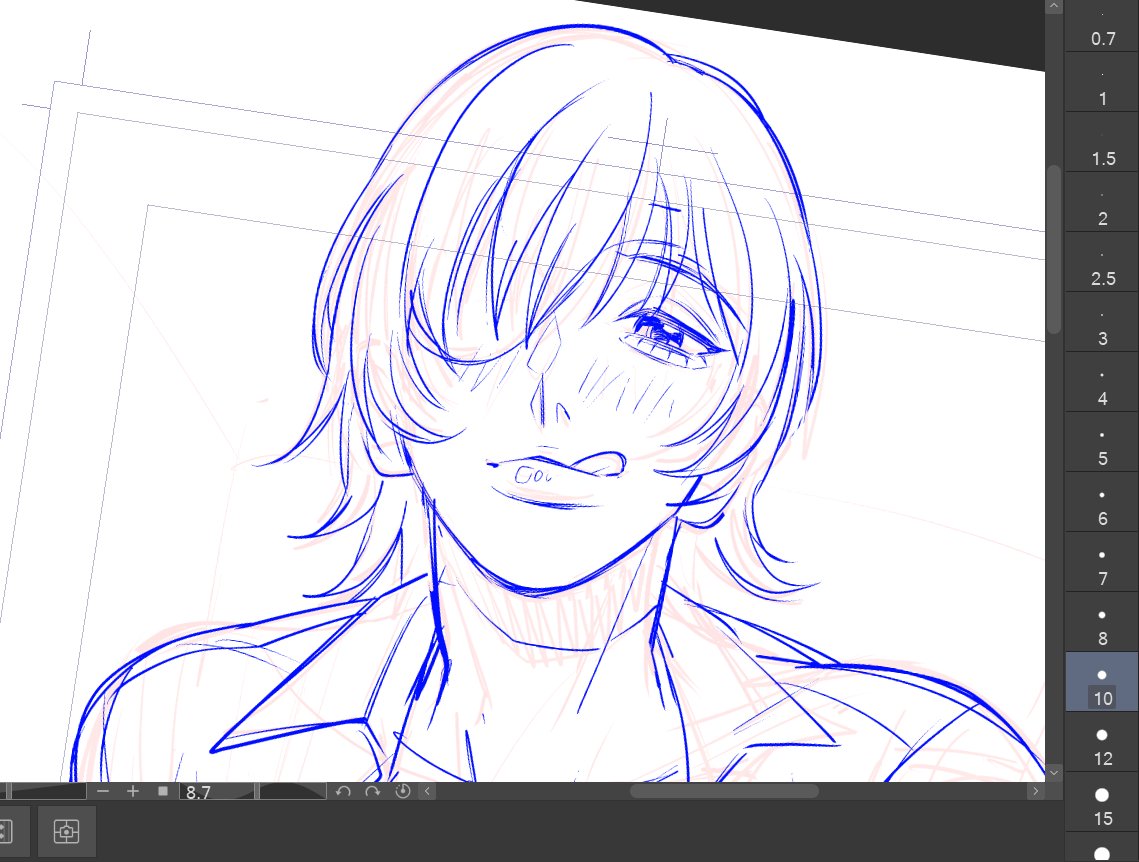Screen dimensions: 1139x862
Task: Select the highlighted brush size 10
Action: pyautogui.click(x=1102, y=682)
